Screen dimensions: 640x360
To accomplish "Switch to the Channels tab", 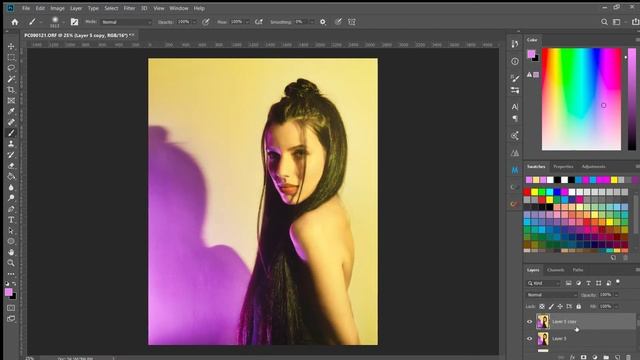I will [x=555, y=270].
